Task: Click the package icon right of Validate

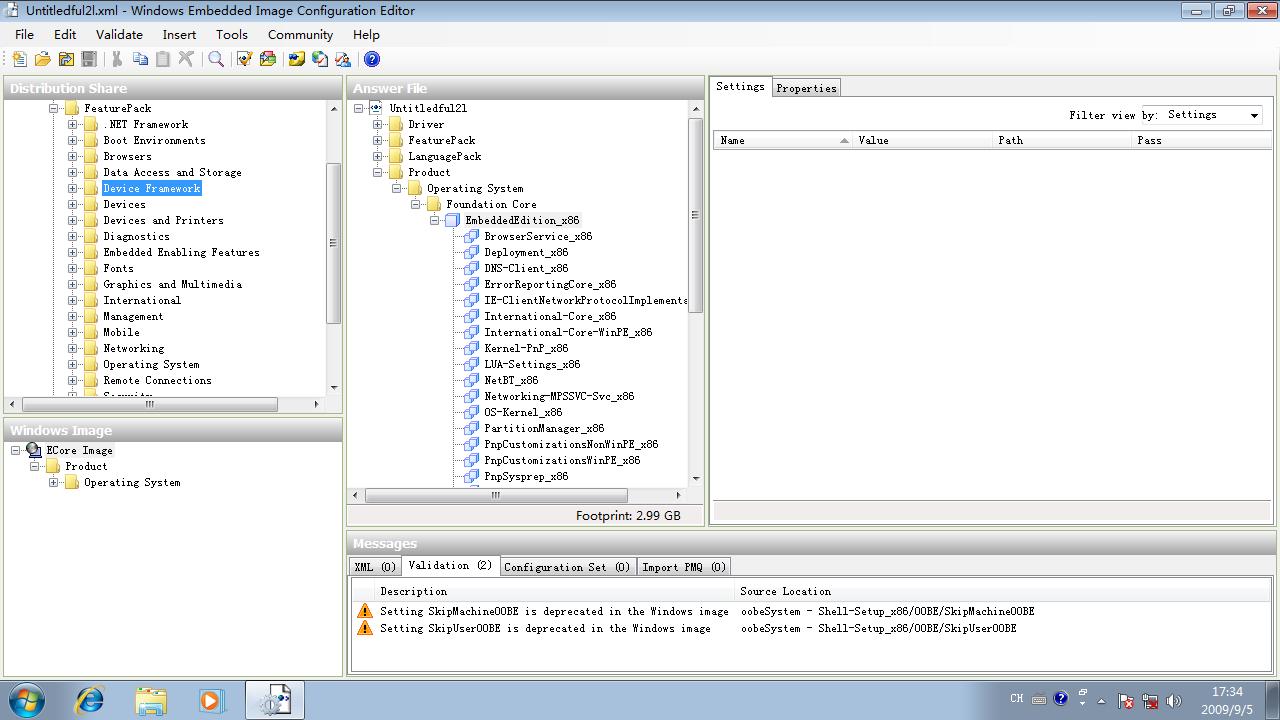Action: point(267,60)
